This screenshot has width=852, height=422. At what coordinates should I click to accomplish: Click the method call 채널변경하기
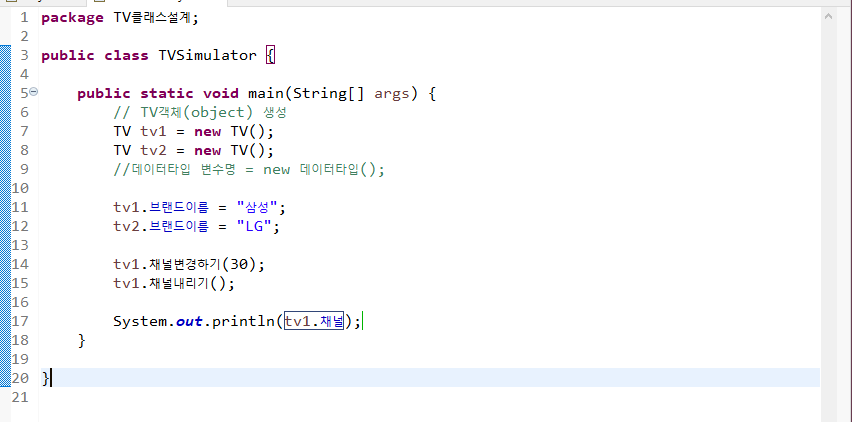coord(184,264)
